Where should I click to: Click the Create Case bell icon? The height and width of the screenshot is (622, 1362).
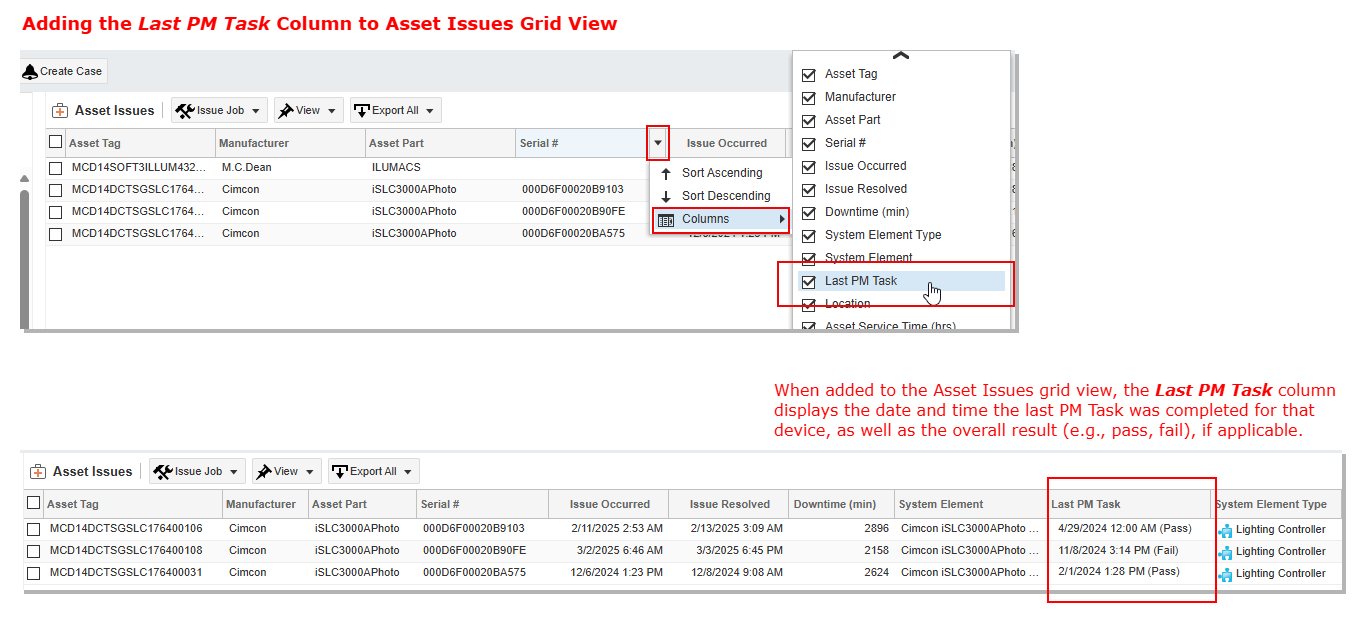(30, 72)
